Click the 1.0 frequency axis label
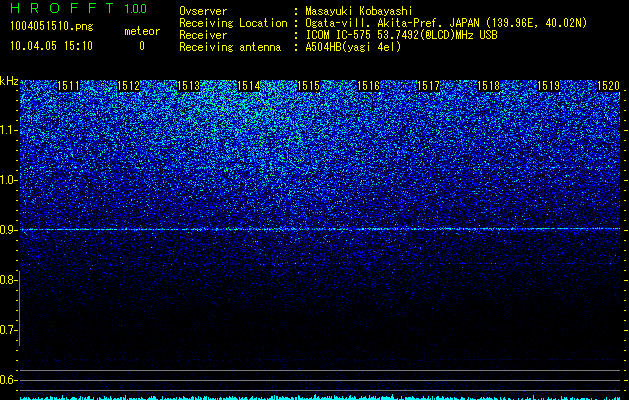The image size is (629, 400). (7, 180)
